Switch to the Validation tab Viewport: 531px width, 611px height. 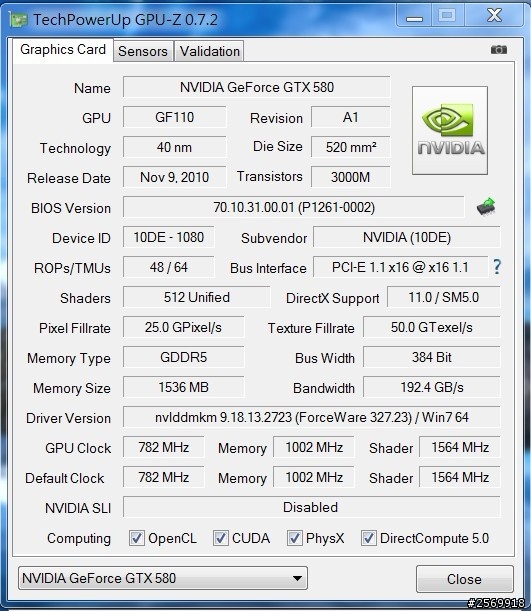tap(210, 51)
